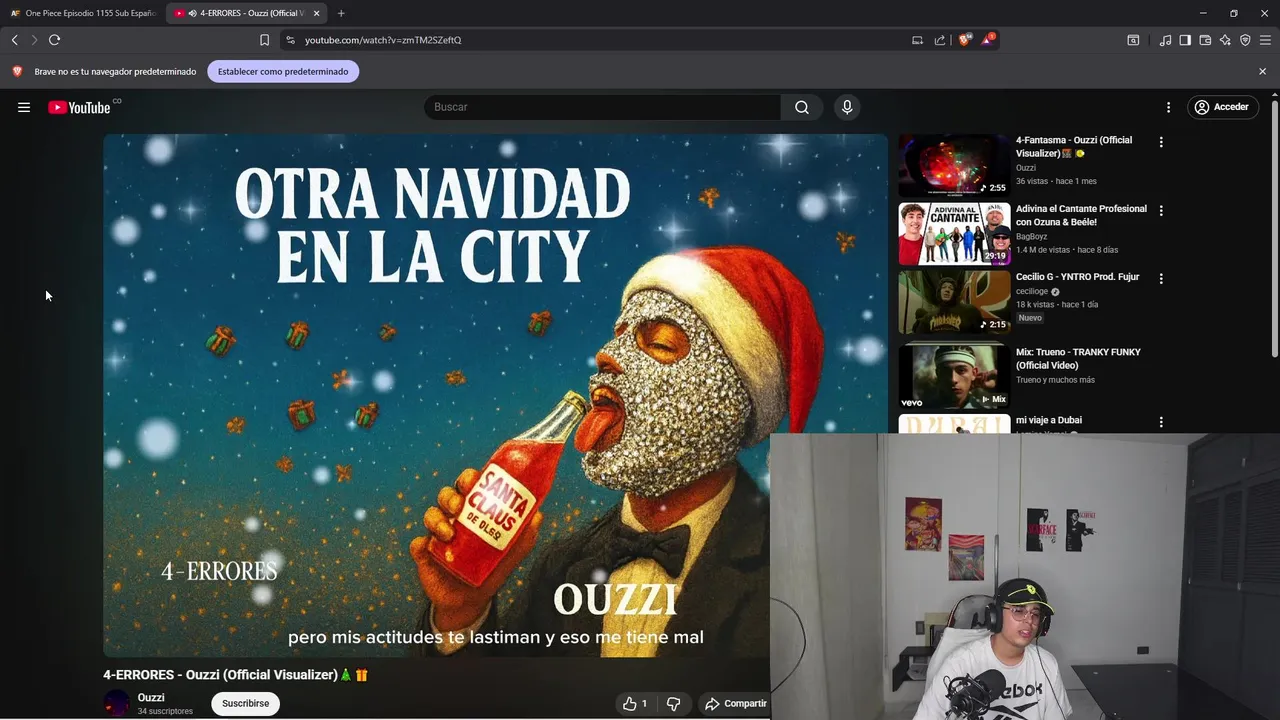The image size is (1280, 720).
Task: Click cecilioge channel name
Action: pos(1032,291)
